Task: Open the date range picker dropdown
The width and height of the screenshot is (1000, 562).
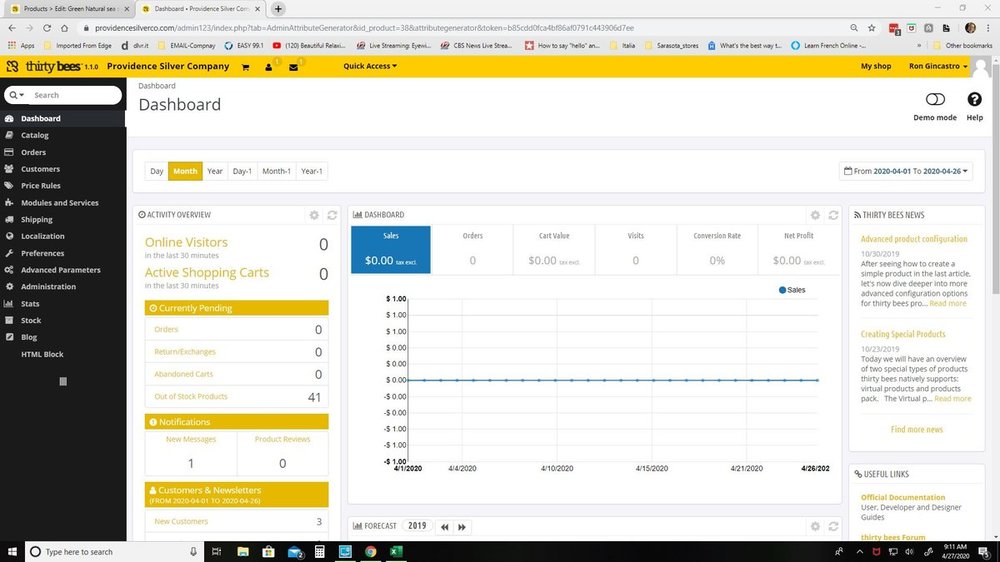Action: pyautogui.click(x=907, y=171)
